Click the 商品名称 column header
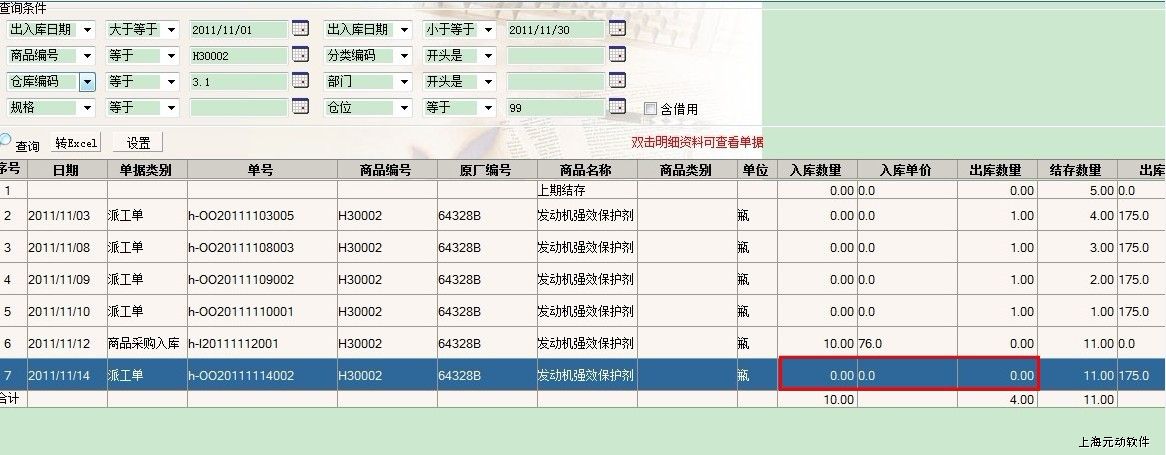This screenshot has width=1166, height=455. (586, 171)
